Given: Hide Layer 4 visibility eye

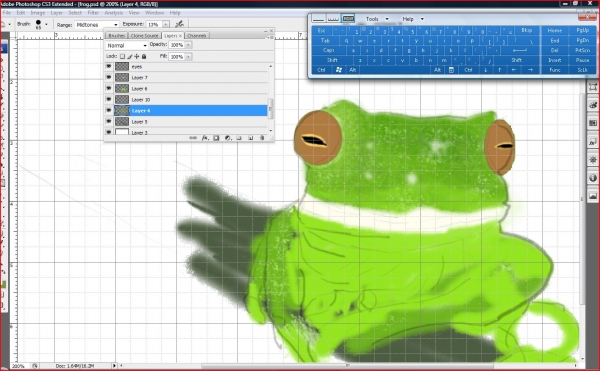Looking at the screenshot, I should point(109,111).
